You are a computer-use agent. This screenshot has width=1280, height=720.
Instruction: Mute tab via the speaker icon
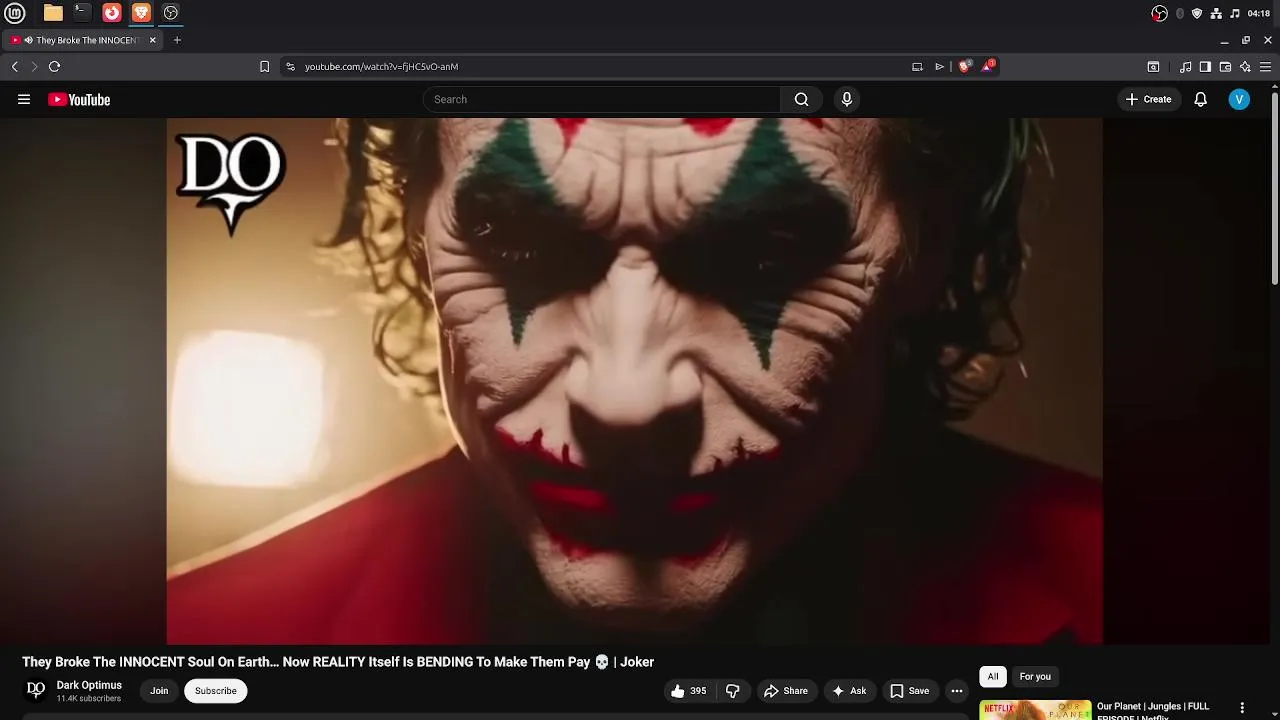click(x=28, y=40)
